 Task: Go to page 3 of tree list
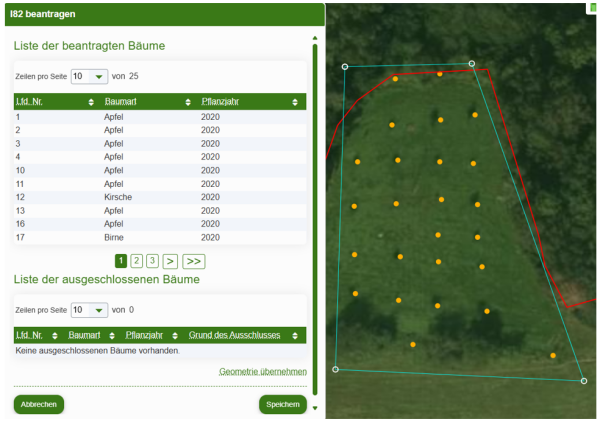[152, 261]
